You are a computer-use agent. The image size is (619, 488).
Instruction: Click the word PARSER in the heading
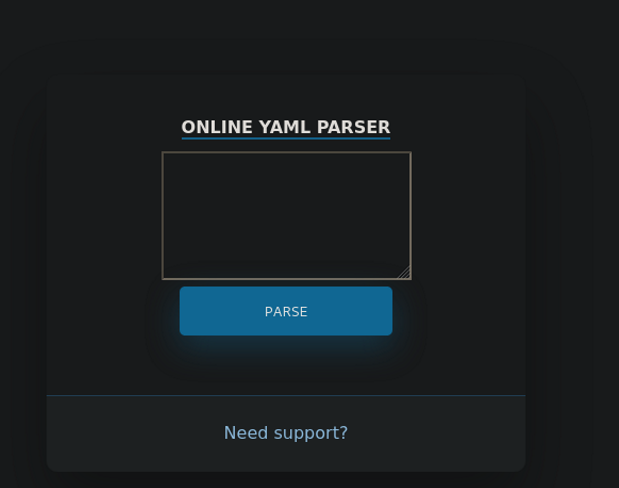coord(353,127)
